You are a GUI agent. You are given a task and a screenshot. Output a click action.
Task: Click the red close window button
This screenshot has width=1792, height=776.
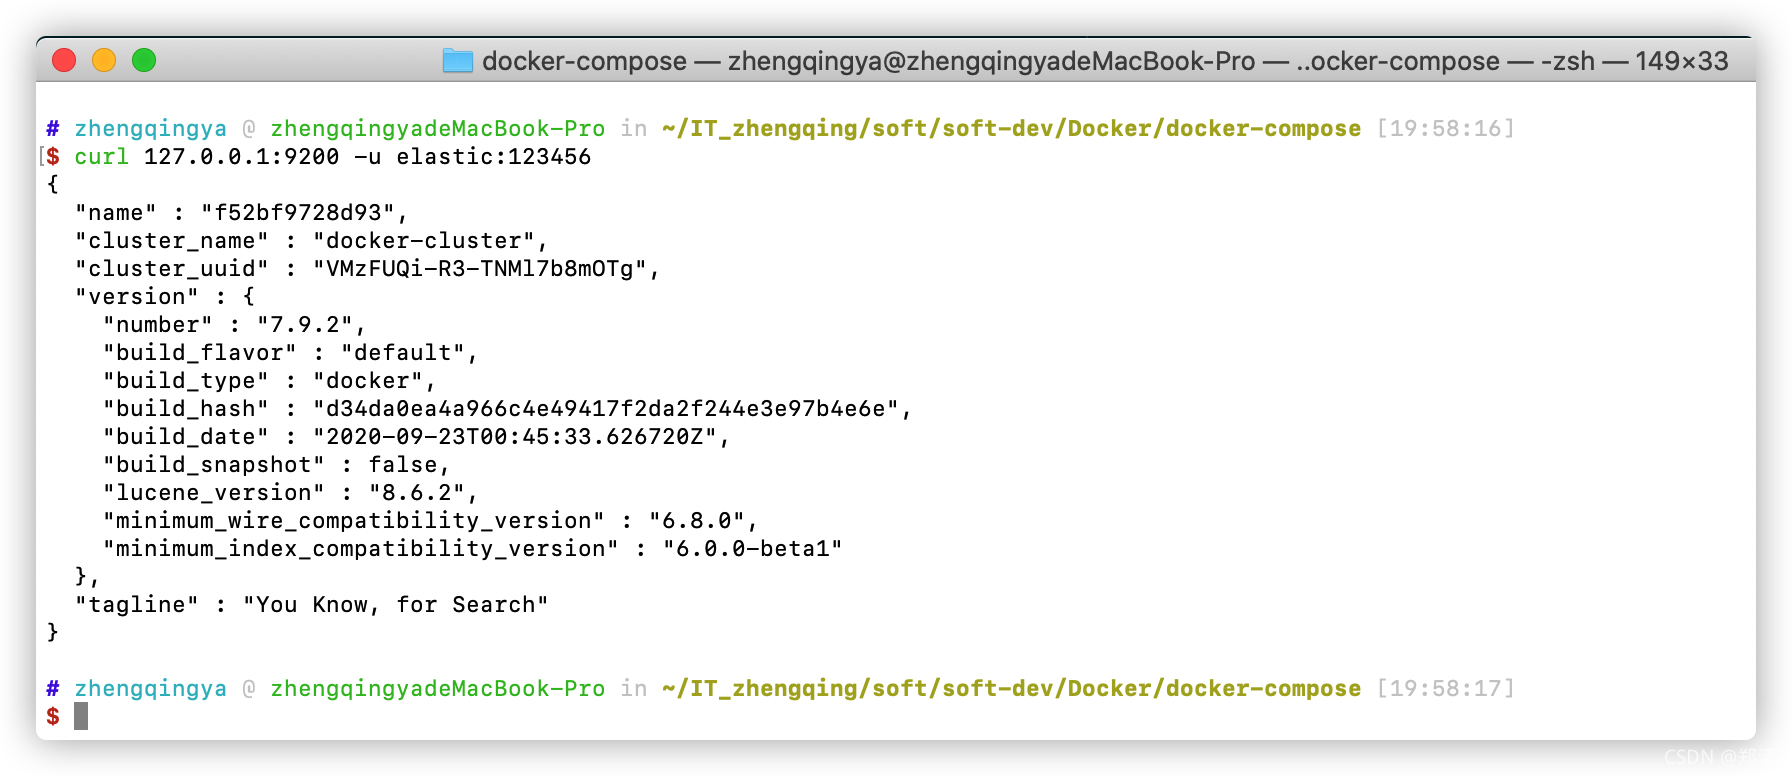pyautogui.click(x=64, y=60)
